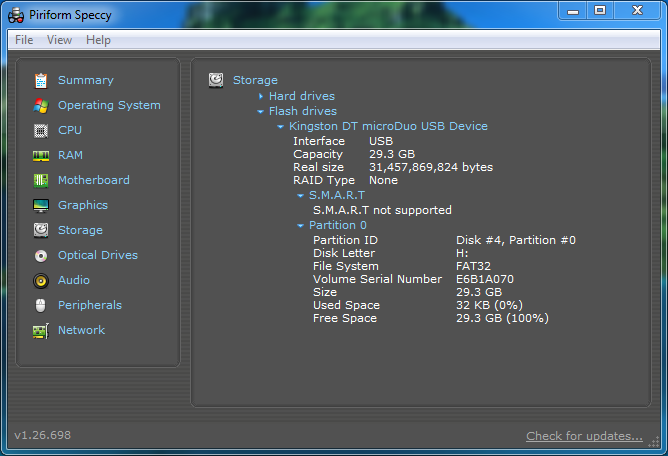Collapse the Flash drives section
Viewport: 668px width, 456px height.
click(260, 111)
